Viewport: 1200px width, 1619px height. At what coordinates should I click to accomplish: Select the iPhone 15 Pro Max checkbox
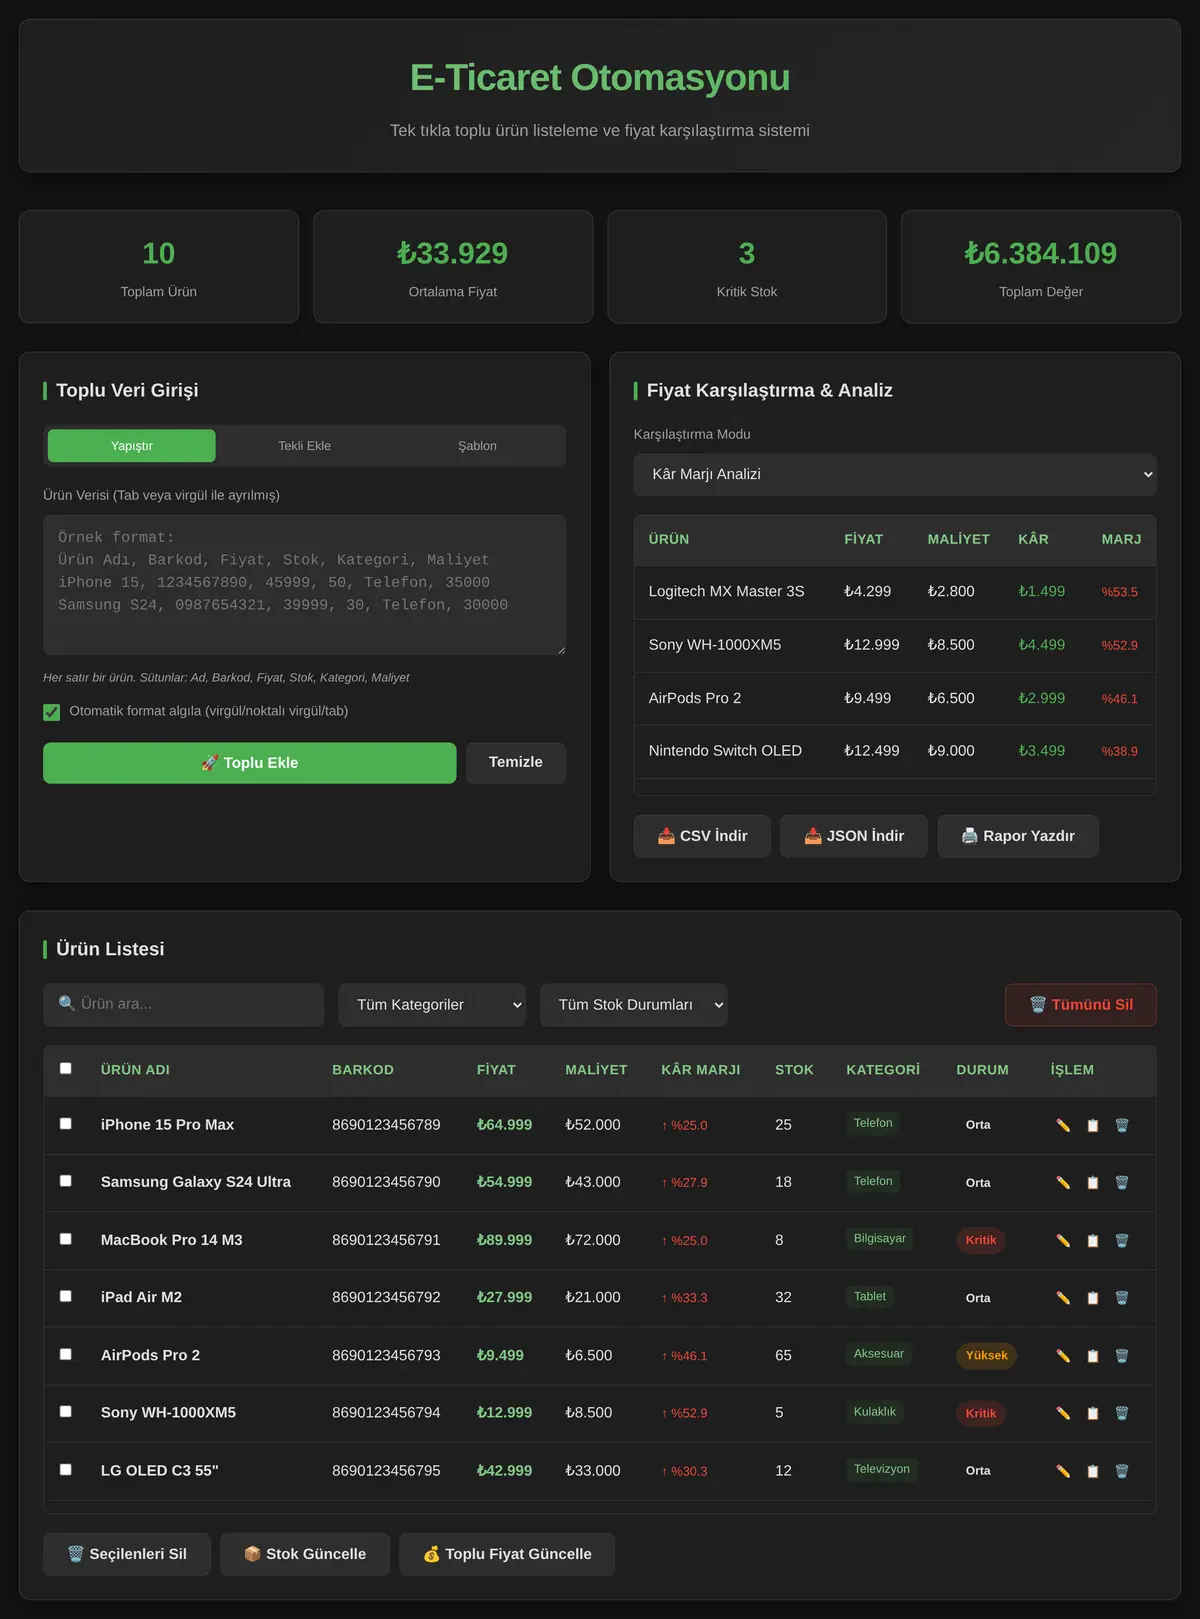click(66, 1123)
